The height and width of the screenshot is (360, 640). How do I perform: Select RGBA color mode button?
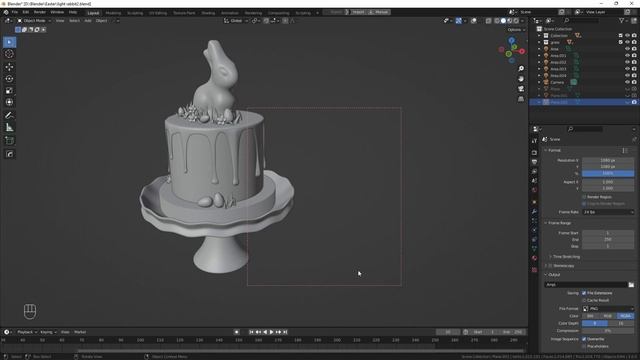(626, 316)
